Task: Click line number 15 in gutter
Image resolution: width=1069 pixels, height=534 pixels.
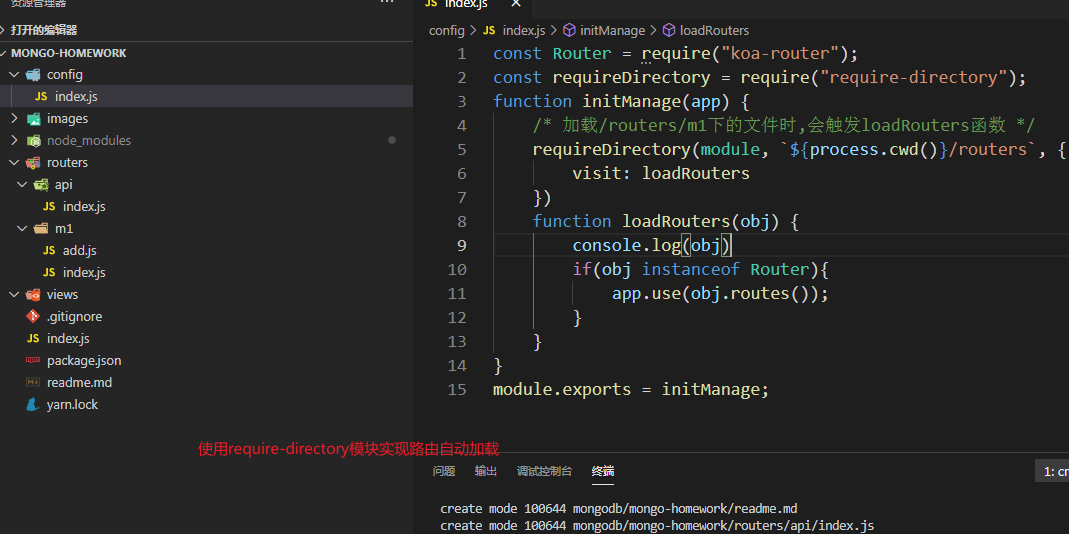Action: 457,389
